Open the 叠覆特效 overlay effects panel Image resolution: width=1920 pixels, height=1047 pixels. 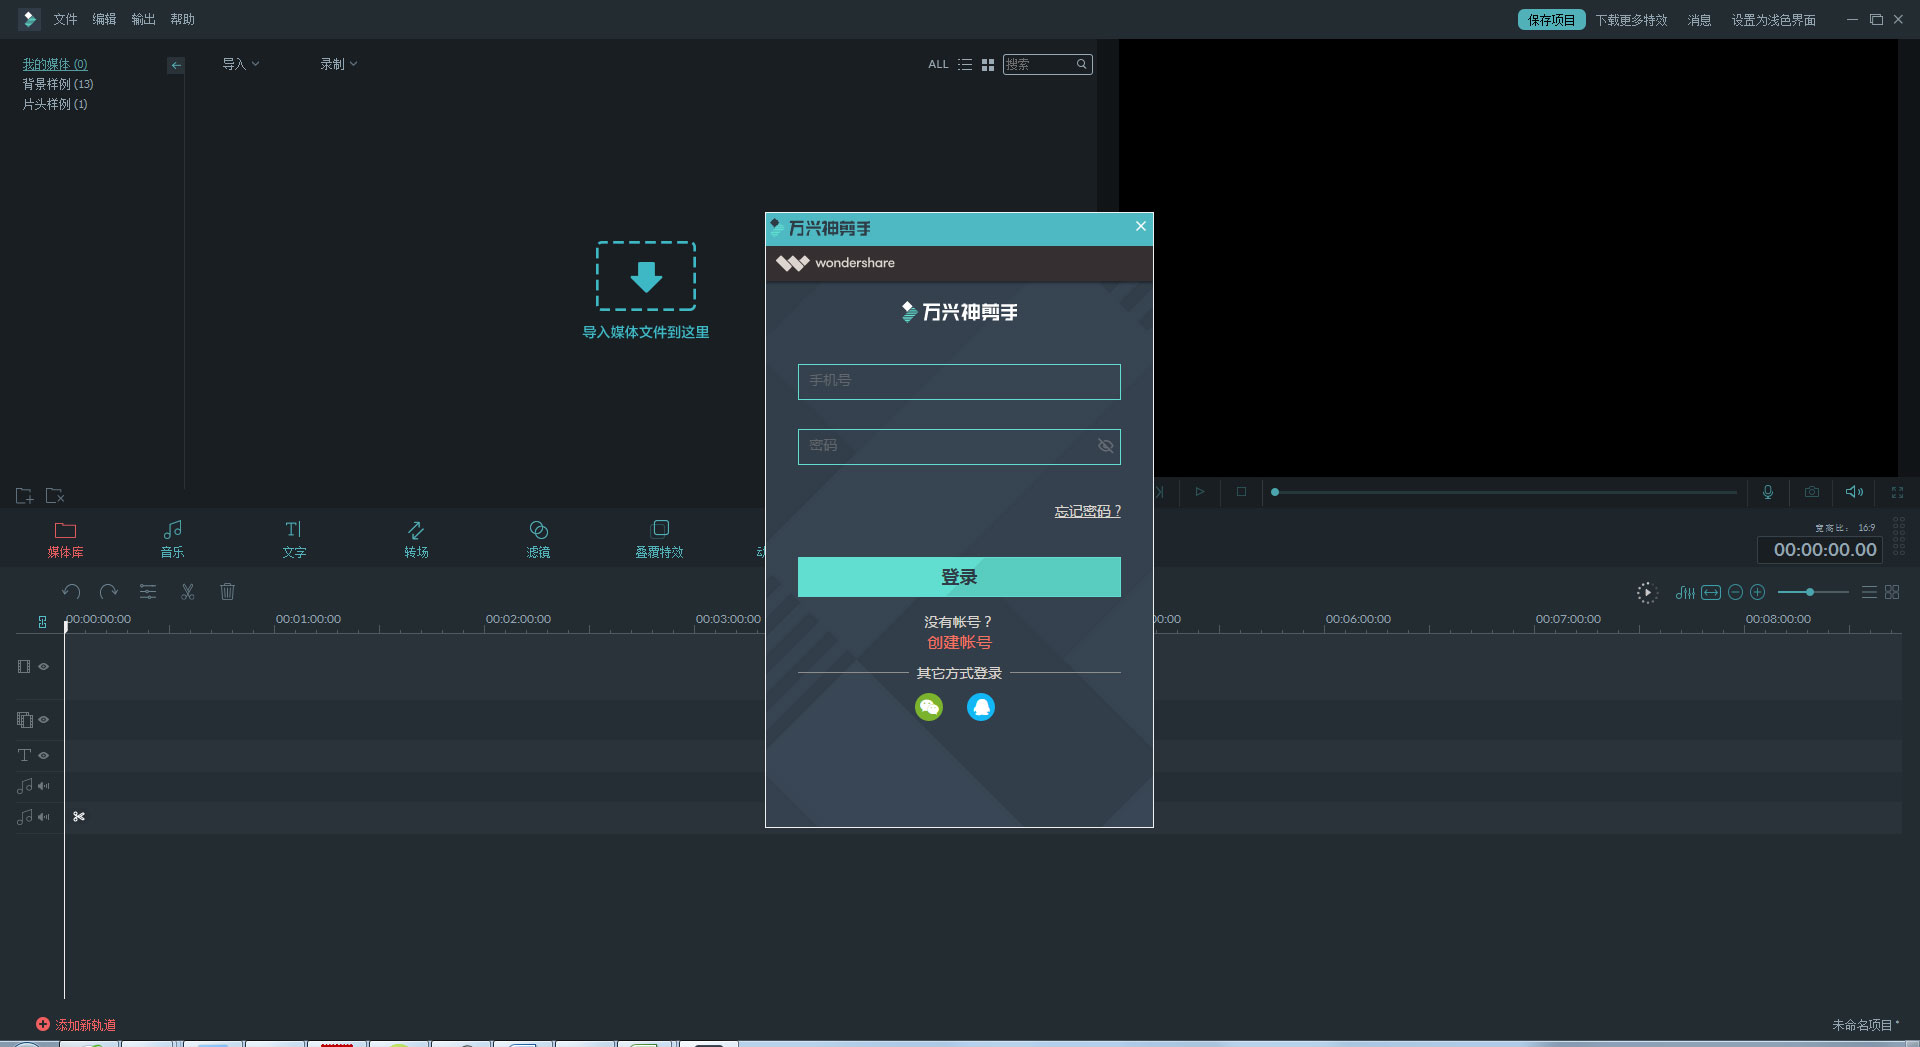pos(659,539)
